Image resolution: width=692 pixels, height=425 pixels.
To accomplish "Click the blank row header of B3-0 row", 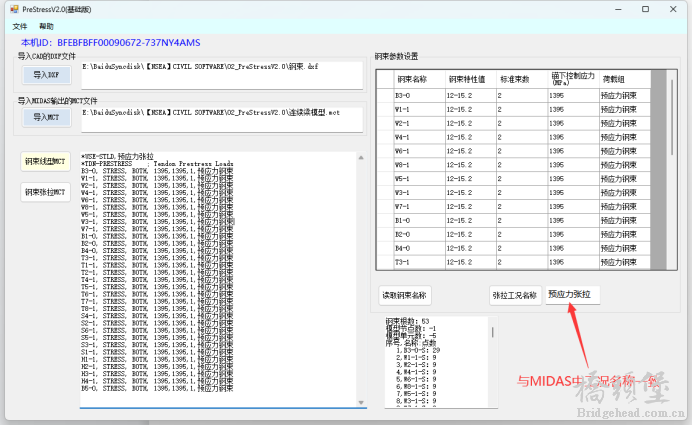I will [385, 96].
